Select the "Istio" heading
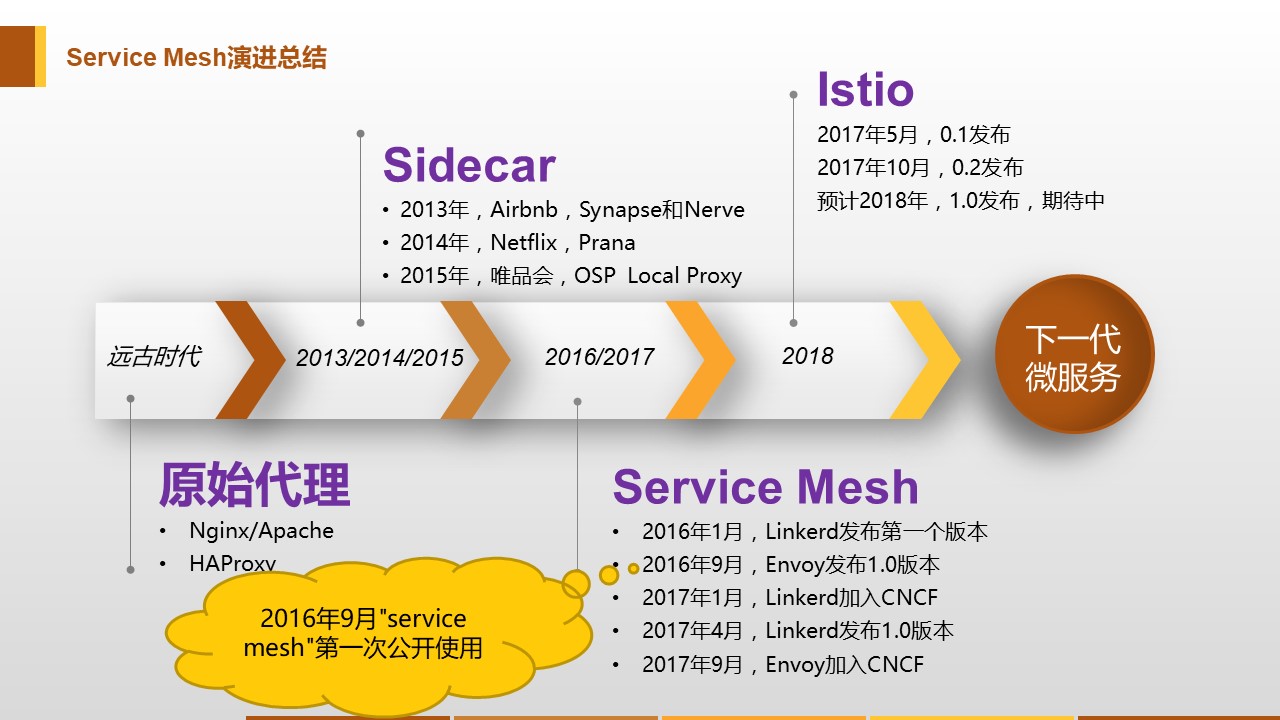 pos(865,89)
